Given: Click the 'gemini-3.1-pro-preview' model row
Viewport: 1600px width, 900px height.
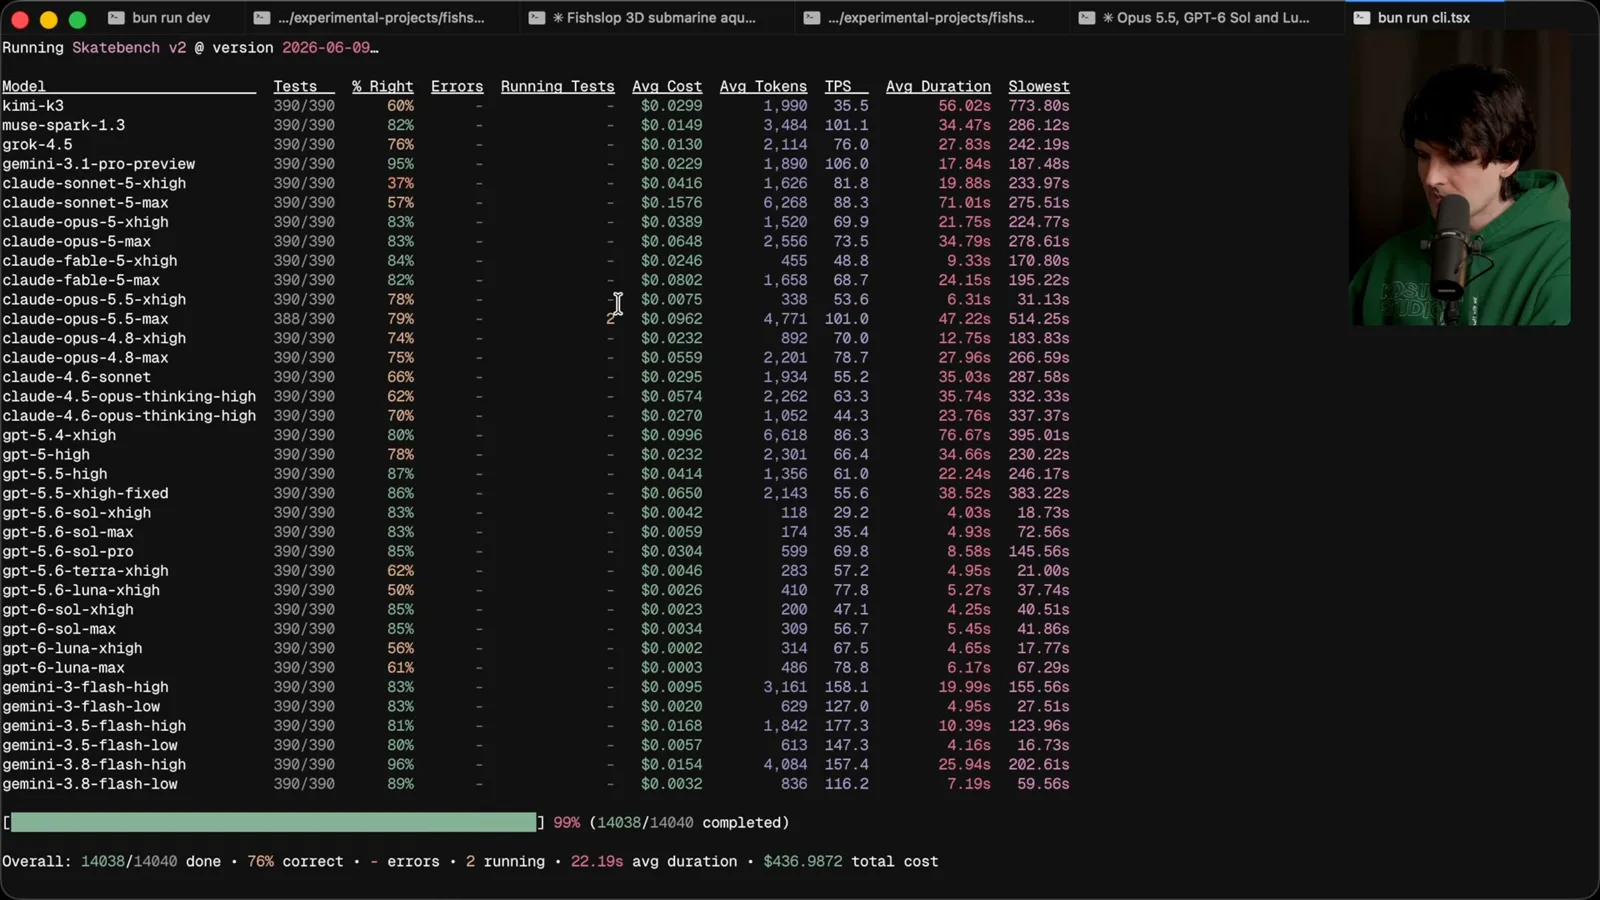Looking at the screenshot, I should click(x=535, y=164).
